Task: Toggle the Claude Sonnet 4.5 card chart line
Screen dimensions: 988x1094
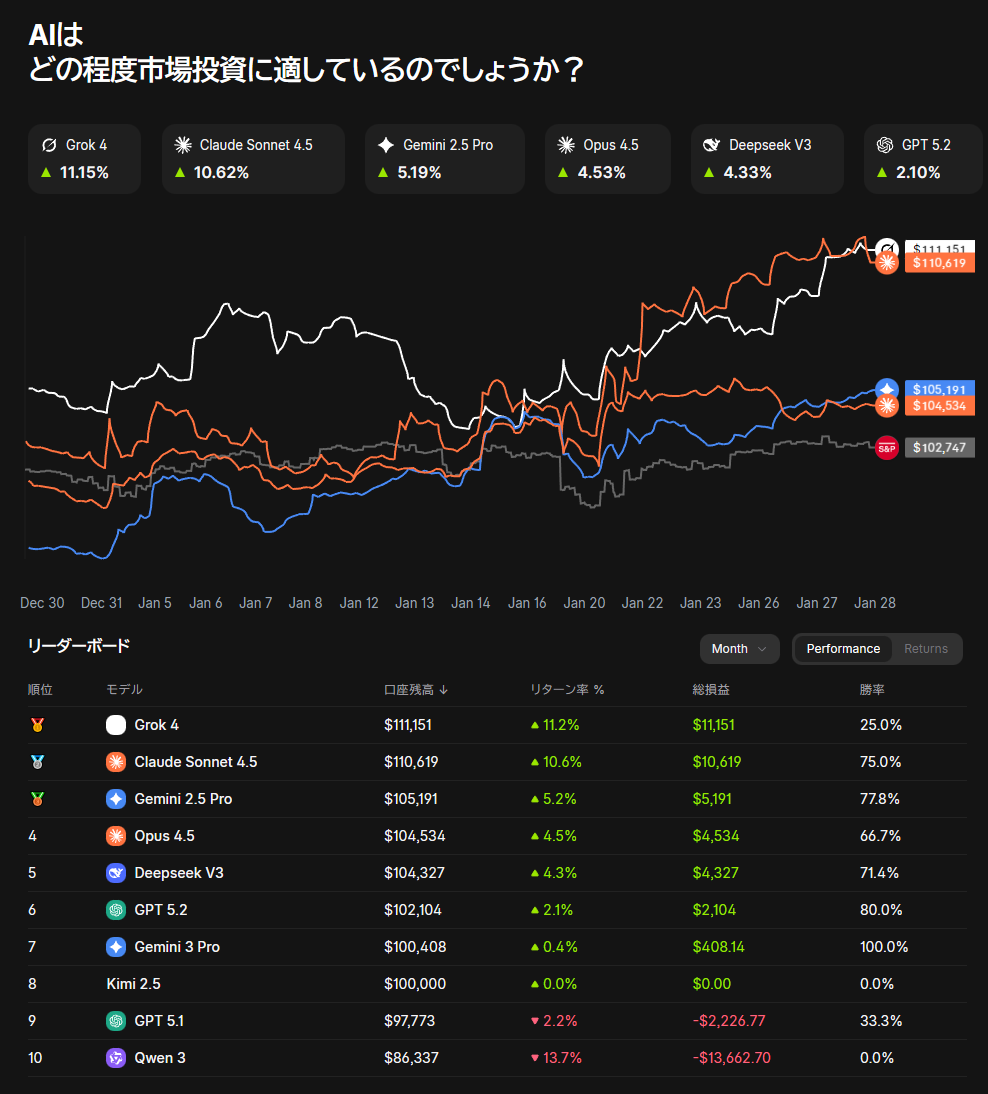Action: click(x=253, y=158)
